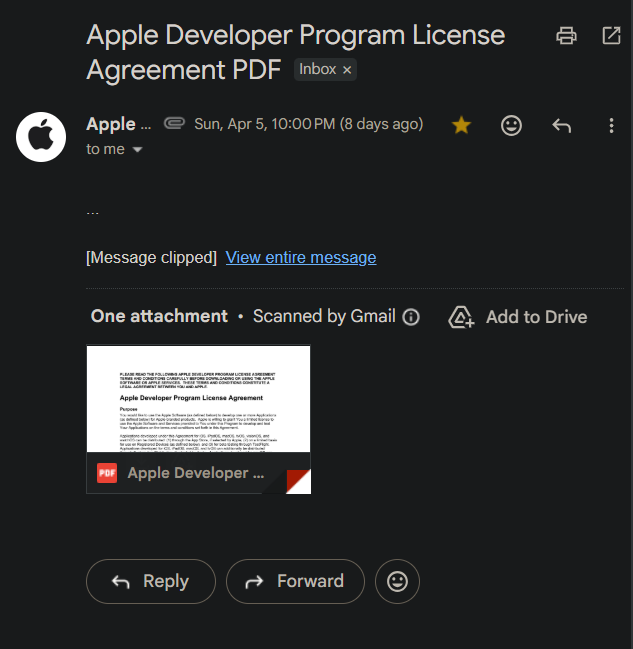633x649 pixels.
Task: Open the emoji reaction button beside Forward
Action: (397, 581)
